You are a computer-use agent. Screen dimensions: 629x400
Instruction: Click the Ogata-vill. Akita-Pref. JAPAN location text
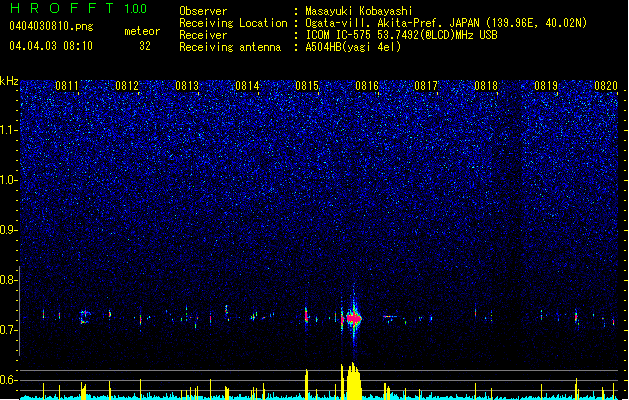pos(446,23)
